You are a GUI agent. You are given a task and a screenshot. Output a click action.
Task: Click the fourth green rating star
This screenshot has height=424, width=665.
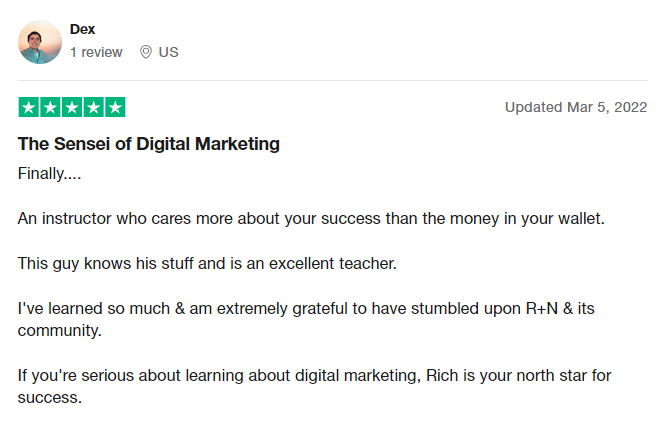click(x=93, y=107)
